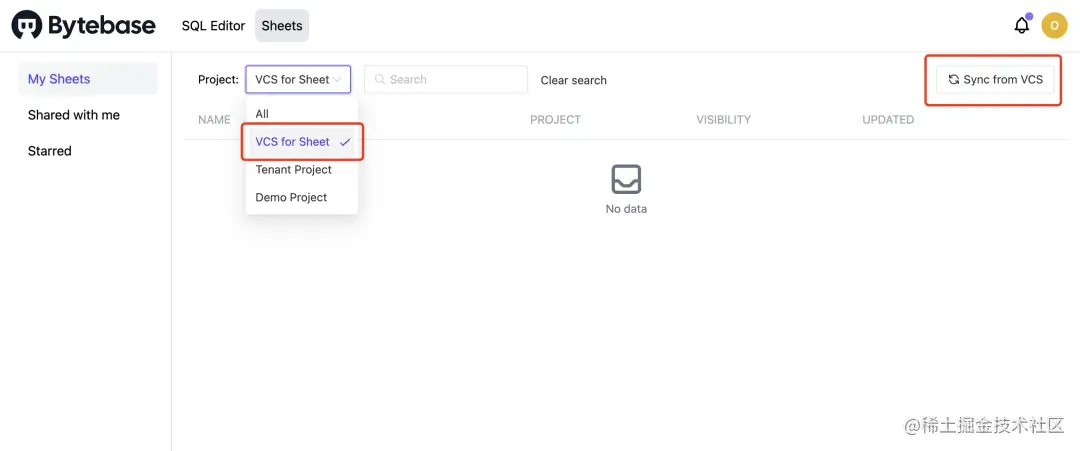1080x451 pixels.
Task: Click Clear search
Action: (574, 80)
